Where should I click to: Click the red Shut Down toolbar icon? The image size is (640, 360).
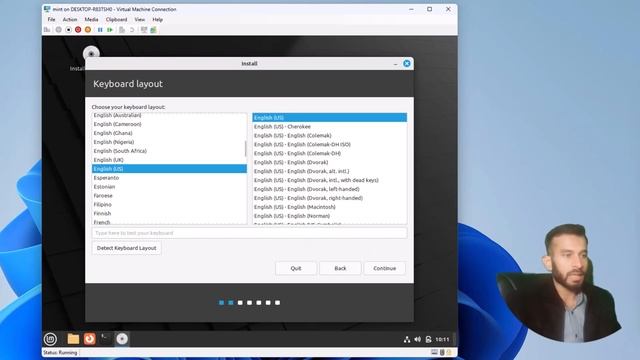78,30
